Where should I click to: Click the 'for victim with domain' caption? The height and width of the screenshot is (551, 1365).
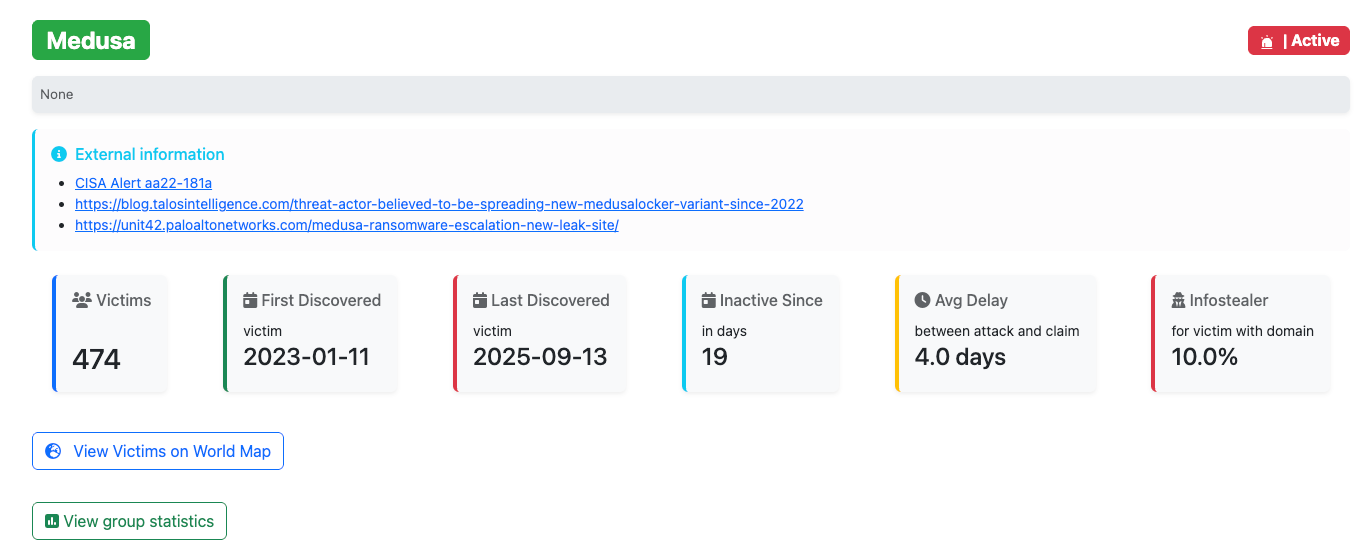coord(1243,331)
